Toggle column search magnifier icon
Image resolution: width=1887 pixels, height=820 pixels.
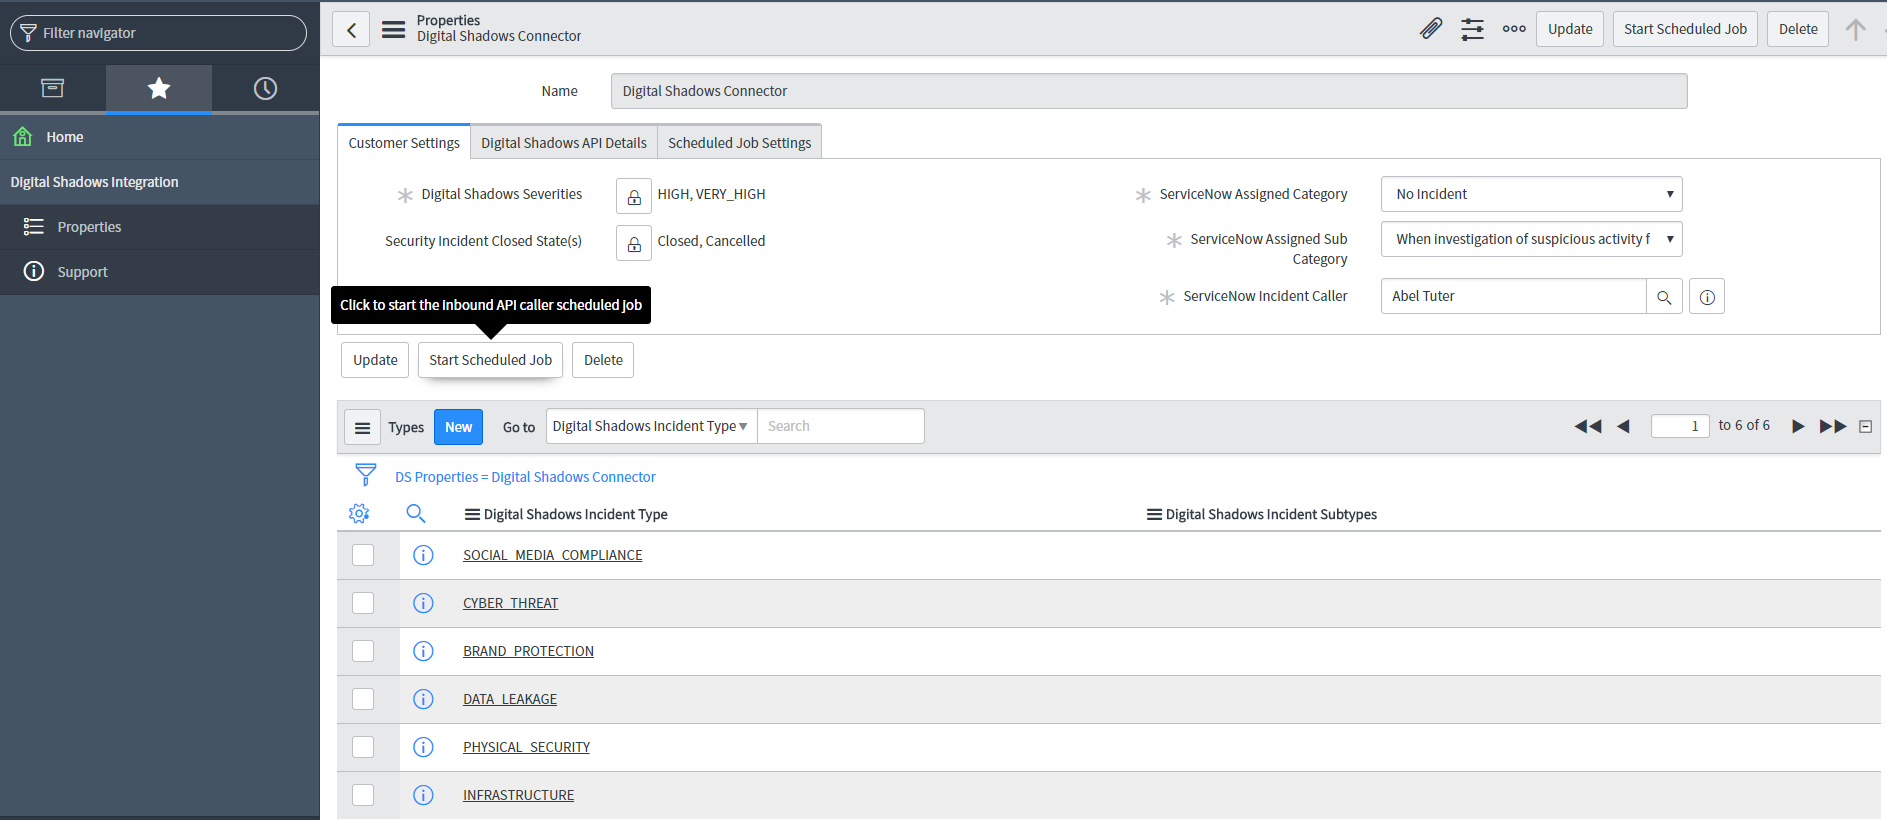click(x=416, y=514)
